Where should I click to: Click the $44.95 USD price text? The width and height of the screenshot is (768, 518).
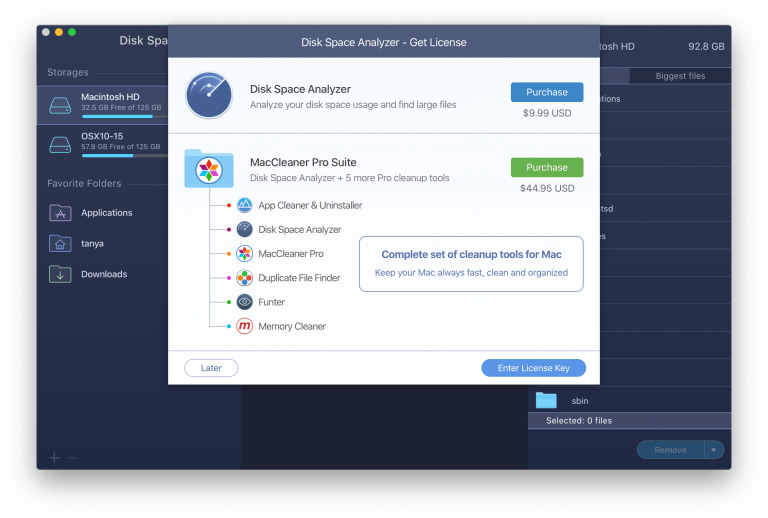(x=547, y=188)
